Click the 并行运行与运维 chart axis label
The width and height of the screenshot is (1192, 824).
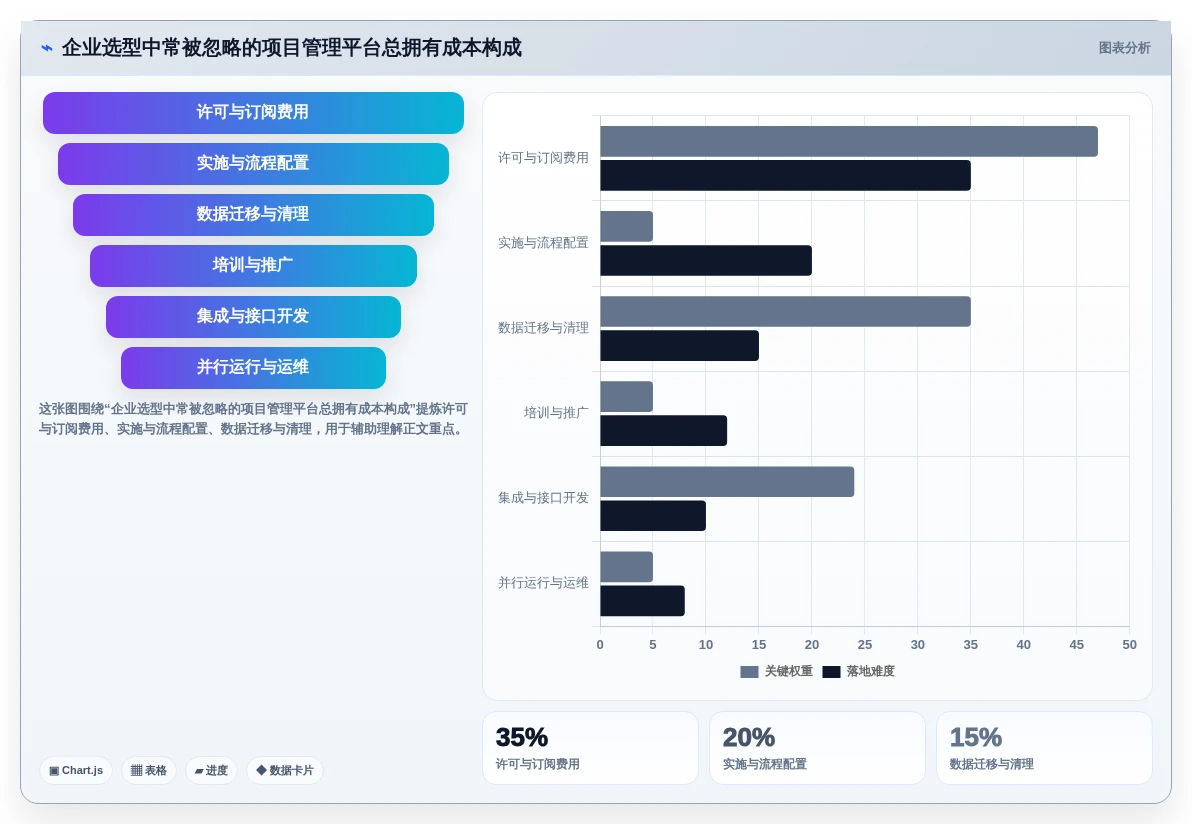pos(543,584)
